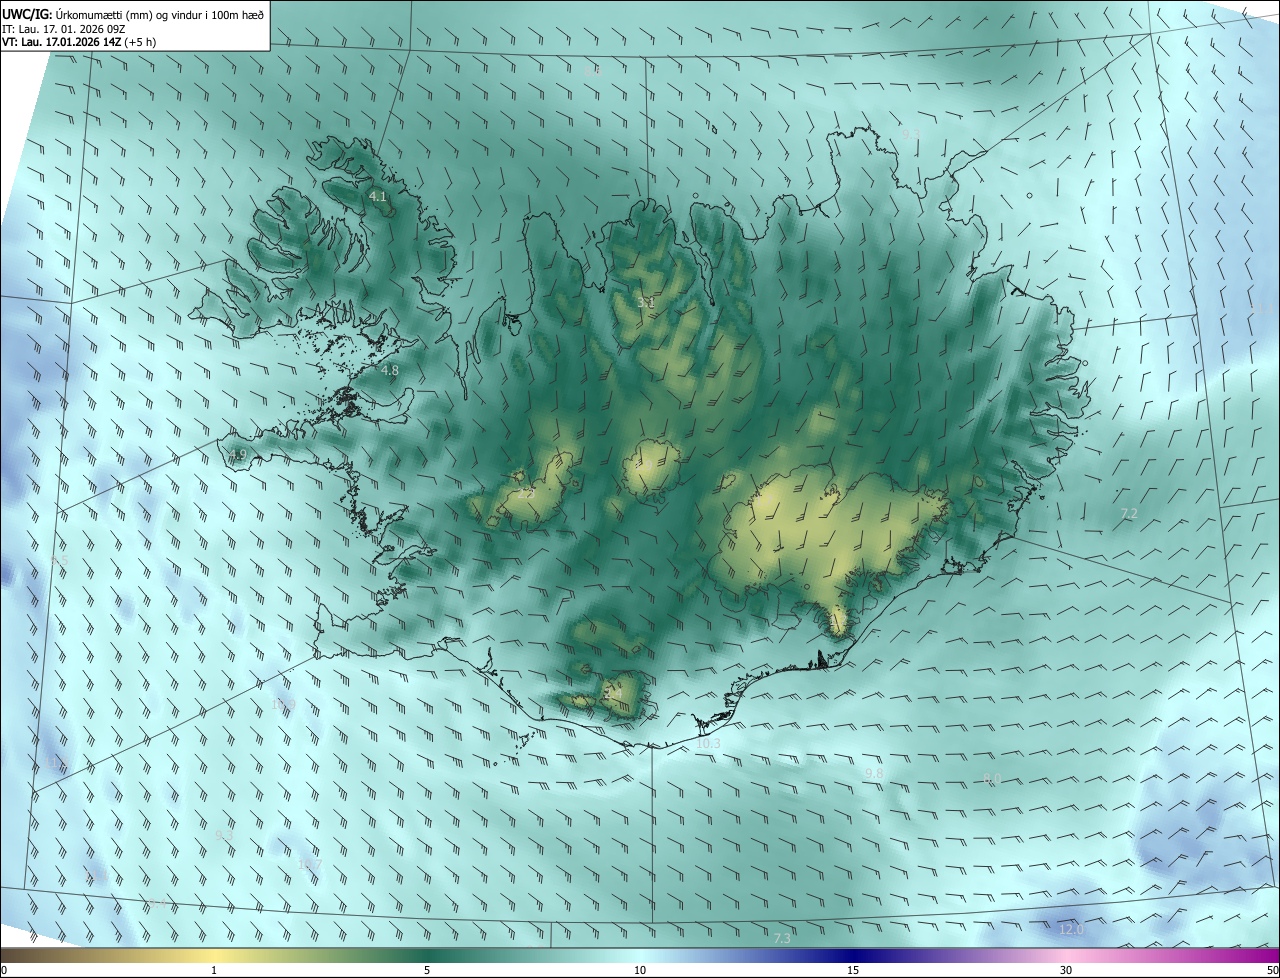This screenshot has height=978, width=1280.
Task: Click the 50 tick on the color scale
Action: pos(1272,970)
